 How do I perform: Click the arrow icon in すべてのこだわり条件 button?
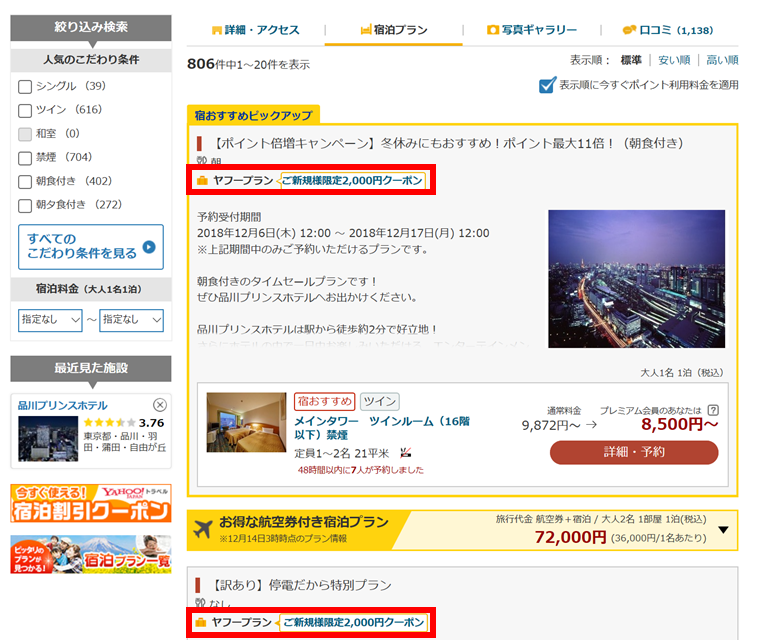(x=149, y=247)
